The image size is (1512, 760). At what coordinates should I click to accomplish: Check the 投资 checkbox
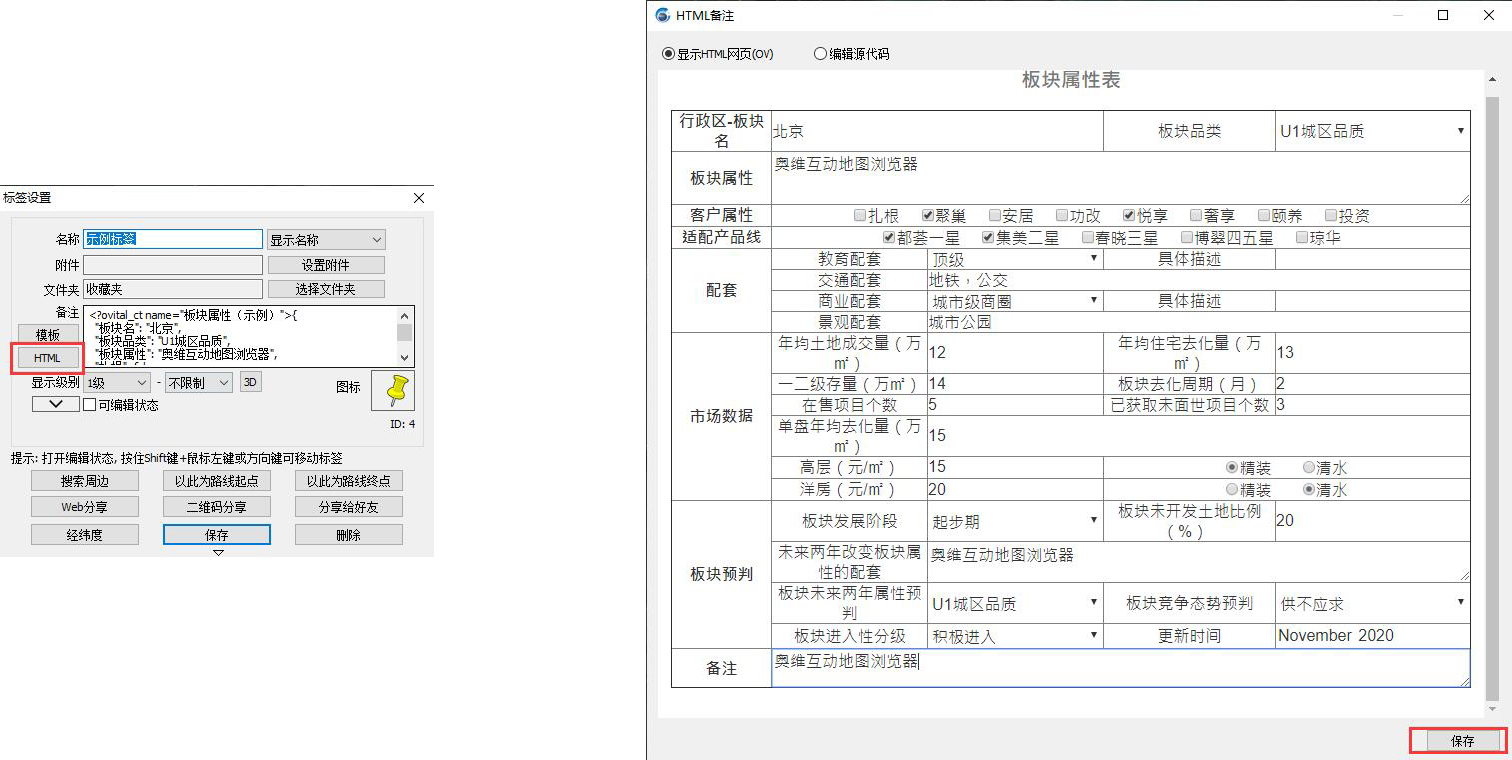click(1331, 215)
